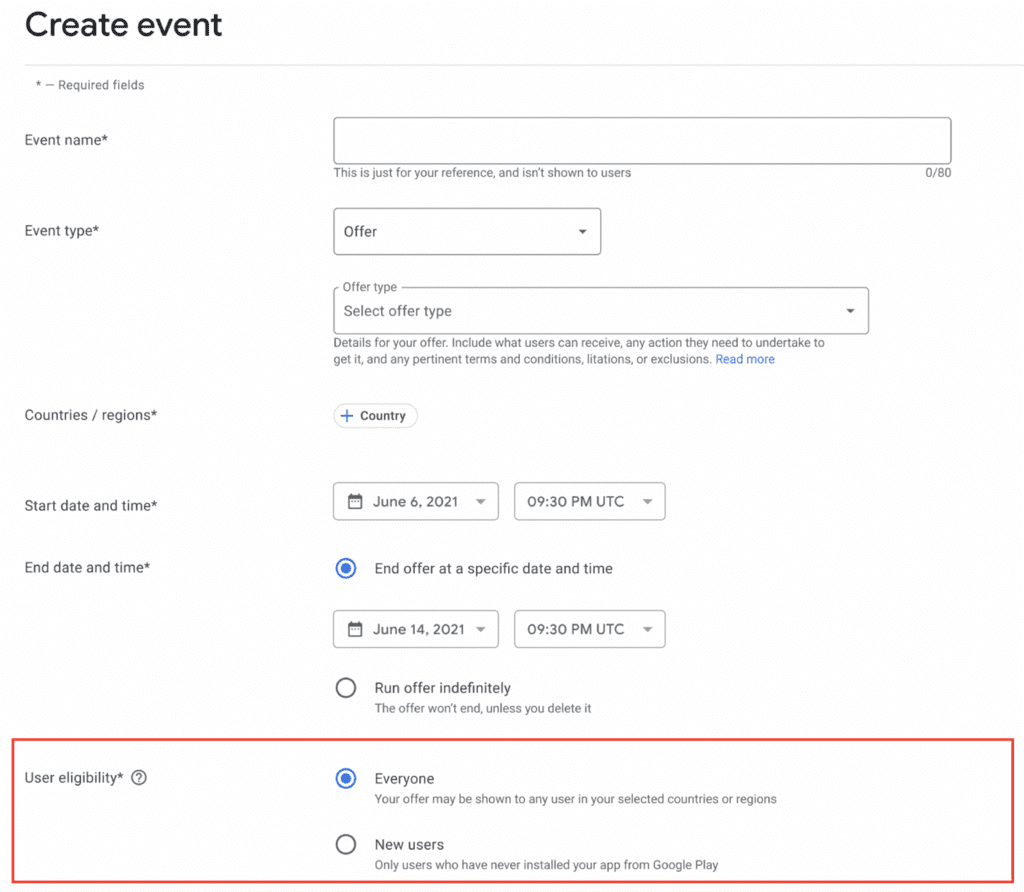Open the Event type dropdown showing Offer
This screenshot has width=1024, height=892.
(466, 231)
